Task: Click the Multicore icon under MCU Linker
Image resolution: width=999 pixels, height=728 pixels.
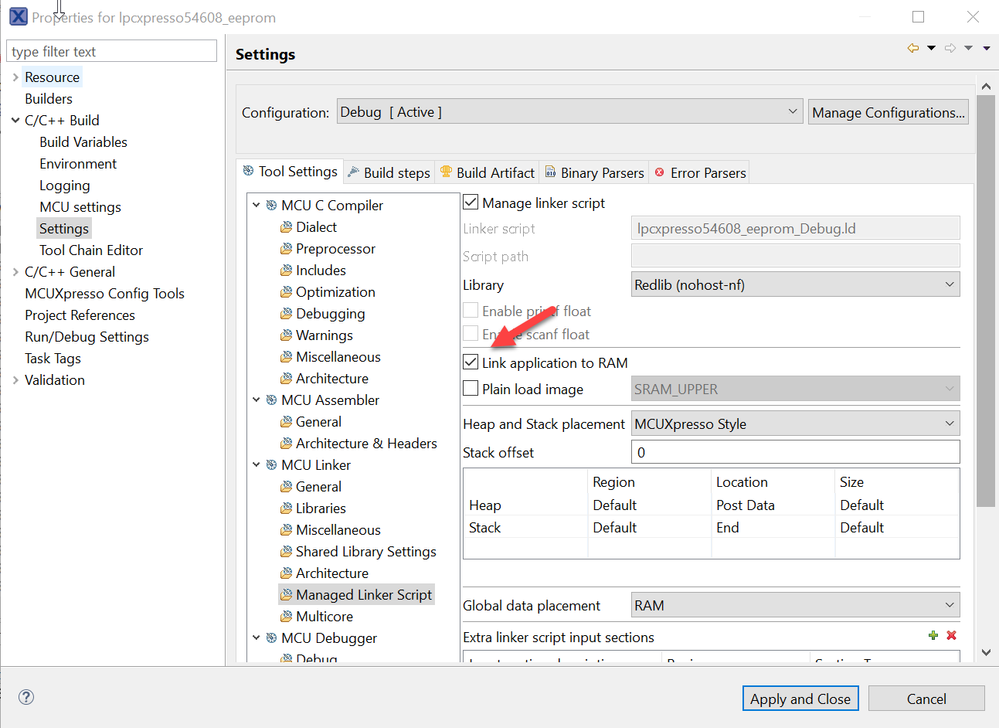Action: click(286, 617)
